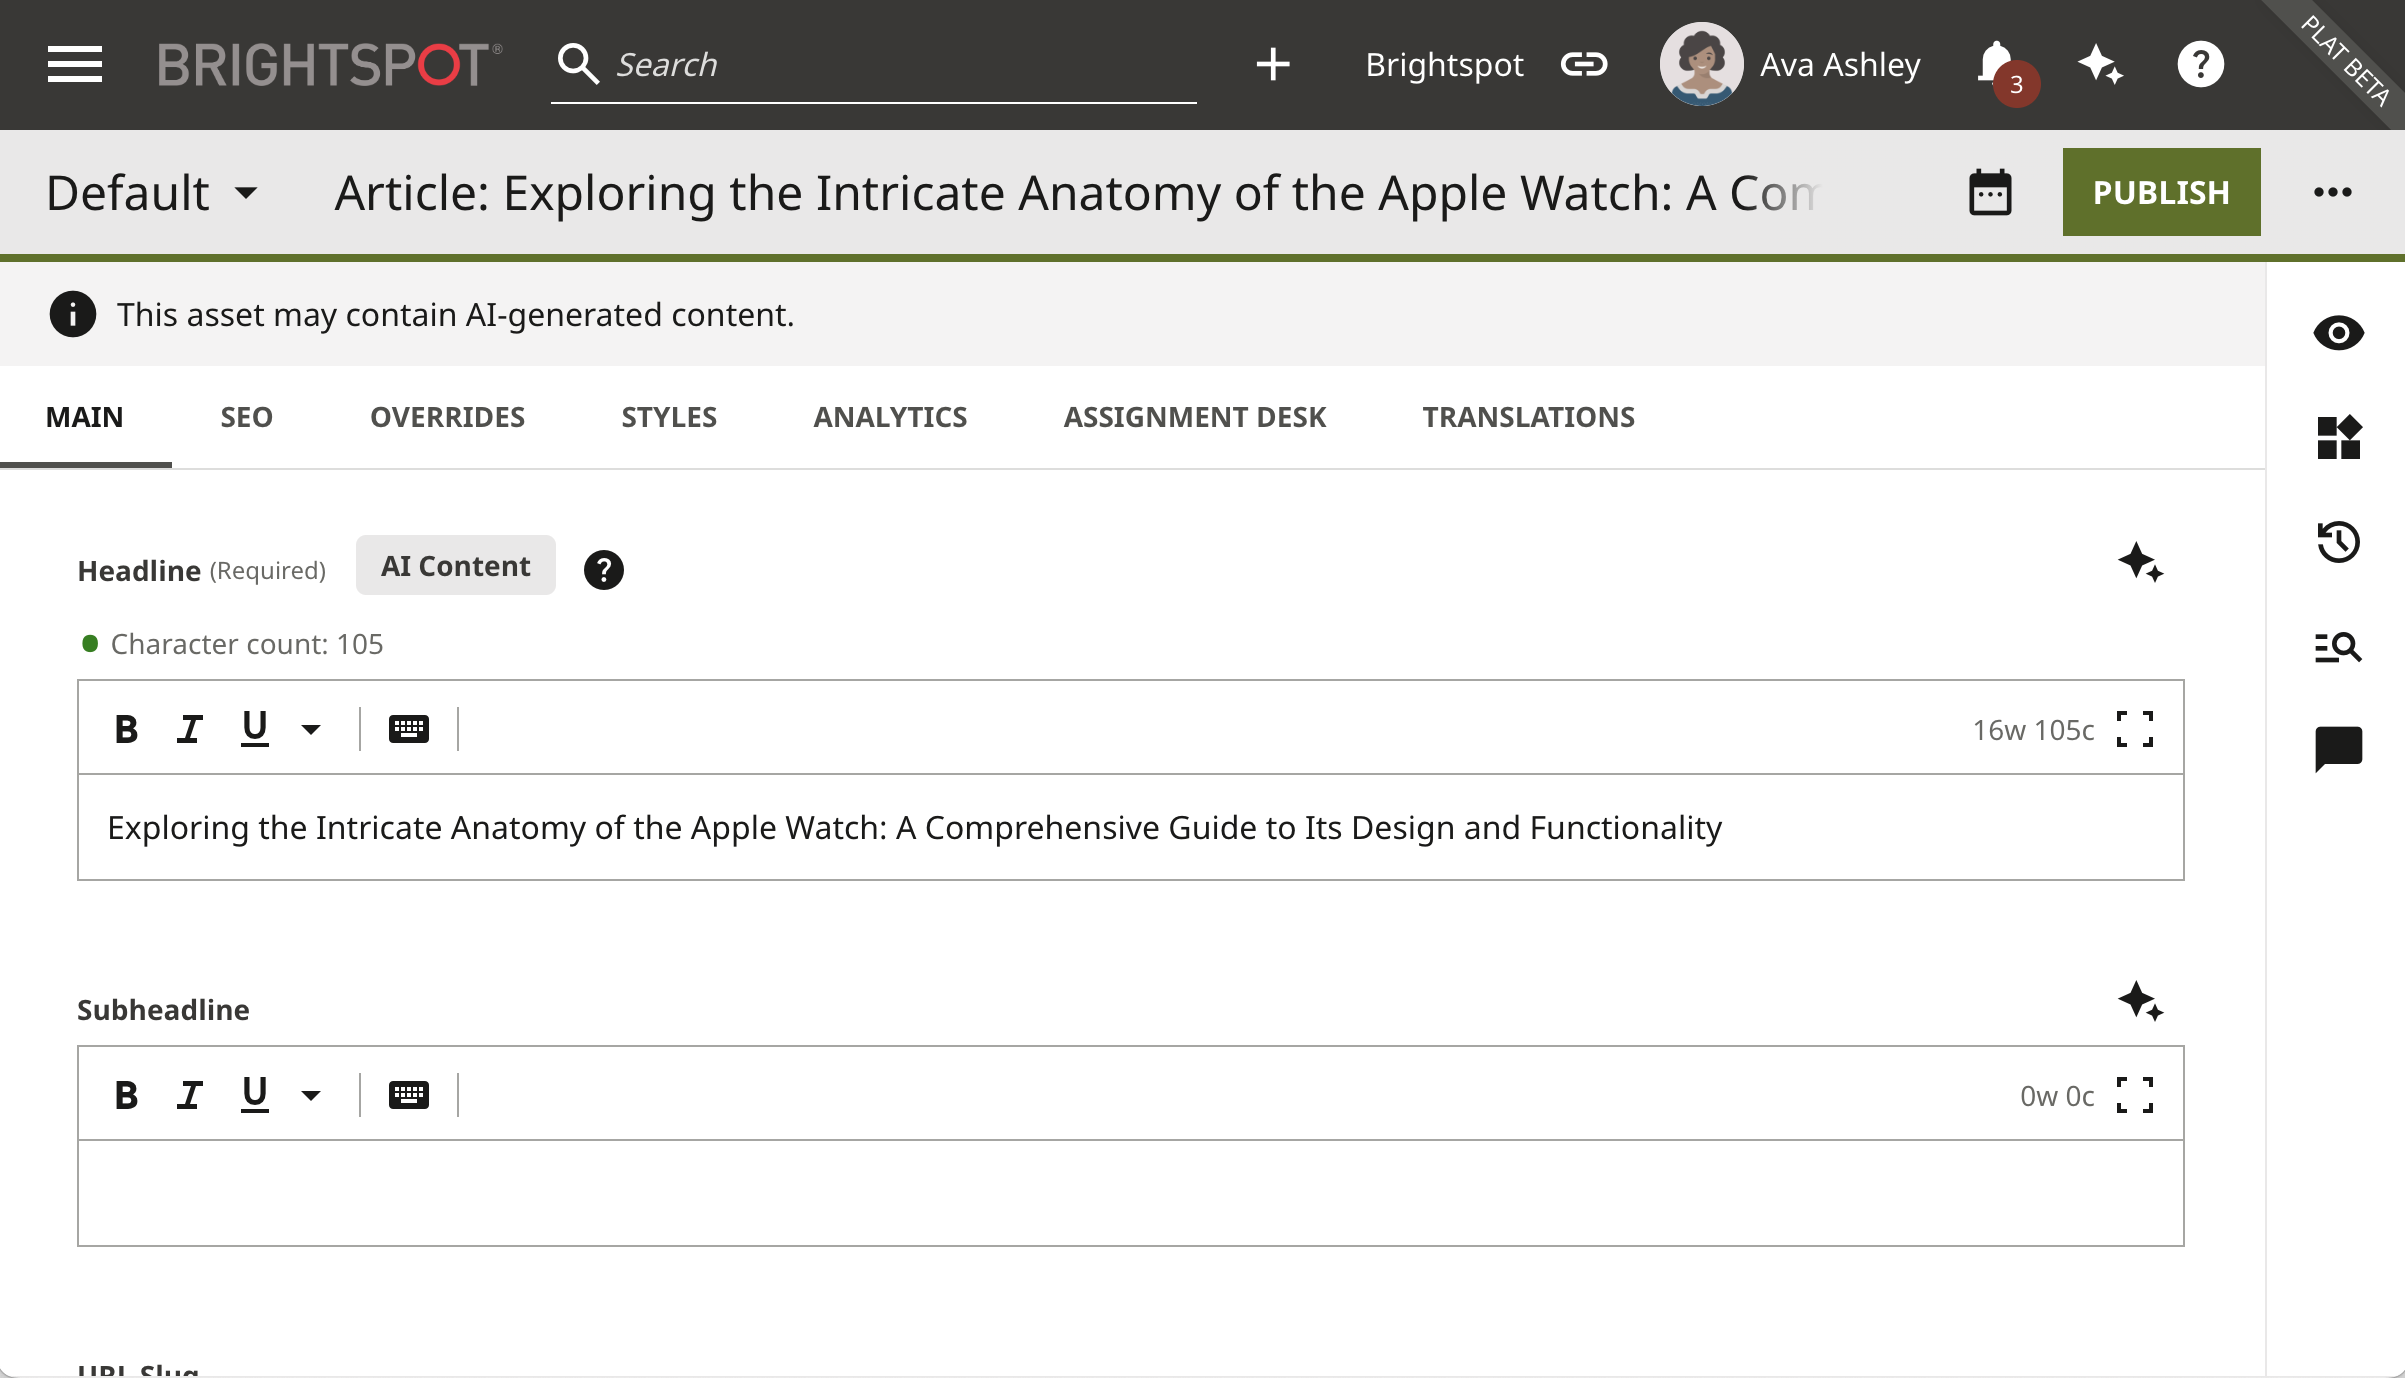Expand more formatting in Subheadline toolbar
2405x1378 pixels.
click(x=311, y=1096)
